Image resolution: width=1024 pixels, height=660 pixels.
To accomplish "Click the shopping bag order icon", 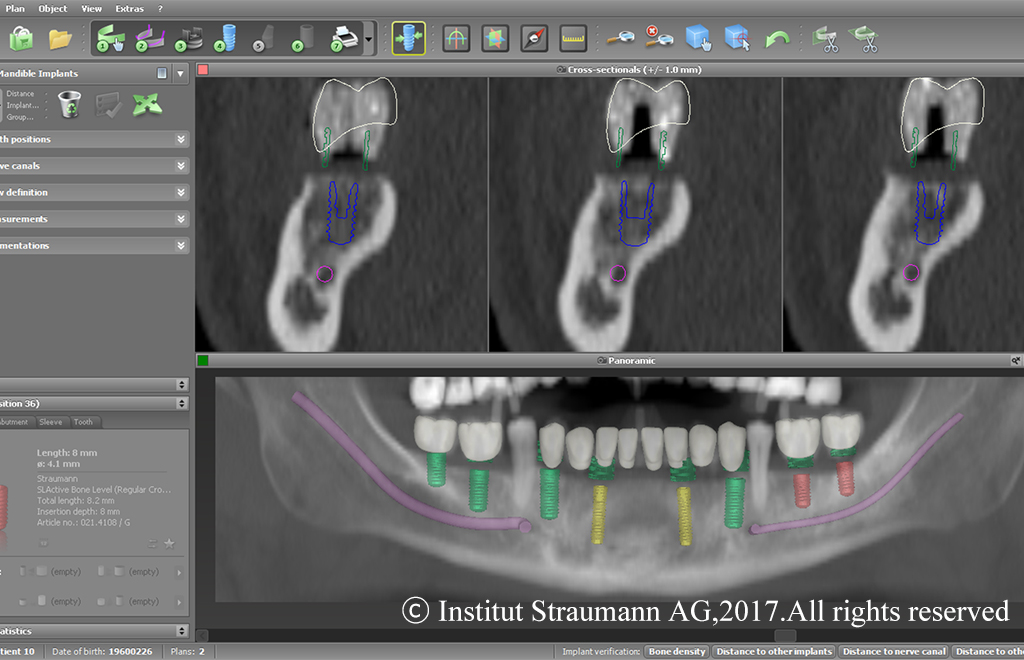I will 21,39.
